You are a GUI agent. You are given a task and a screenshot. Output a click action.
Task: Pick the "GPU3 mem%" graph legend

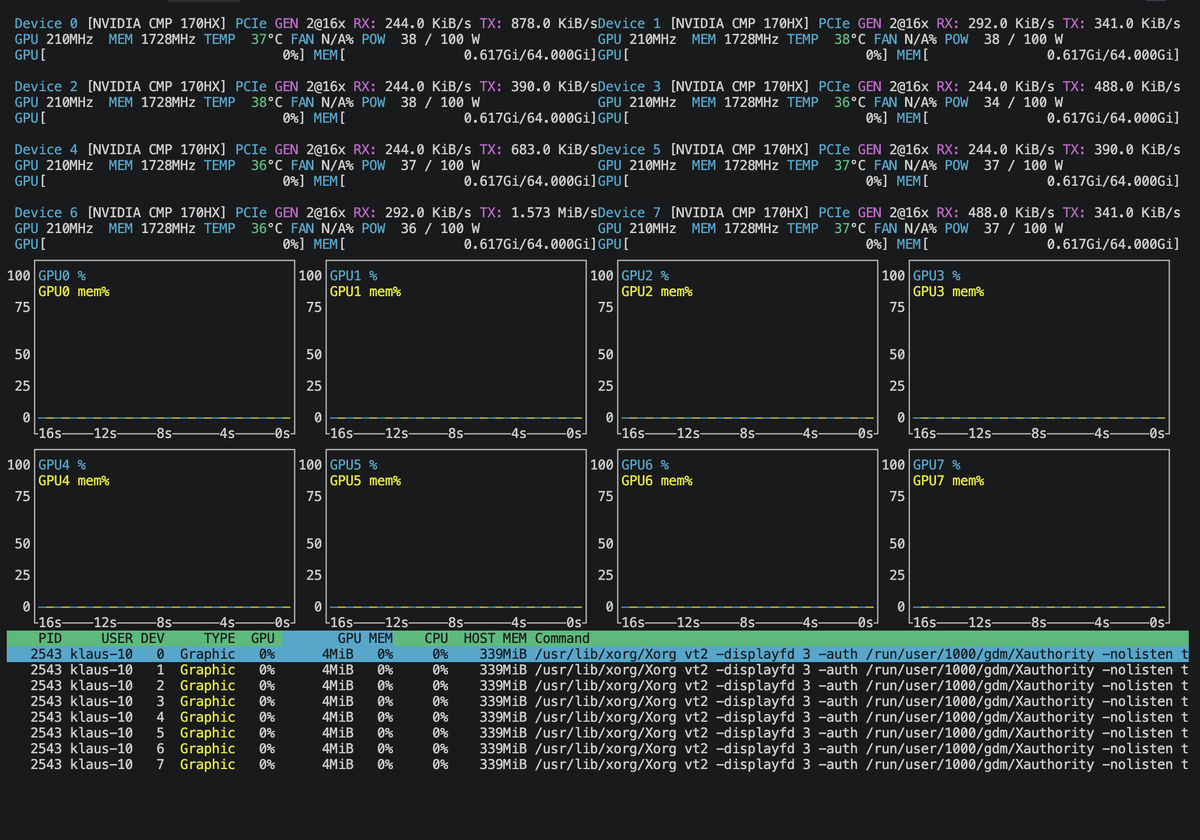[x=948, y=292]
